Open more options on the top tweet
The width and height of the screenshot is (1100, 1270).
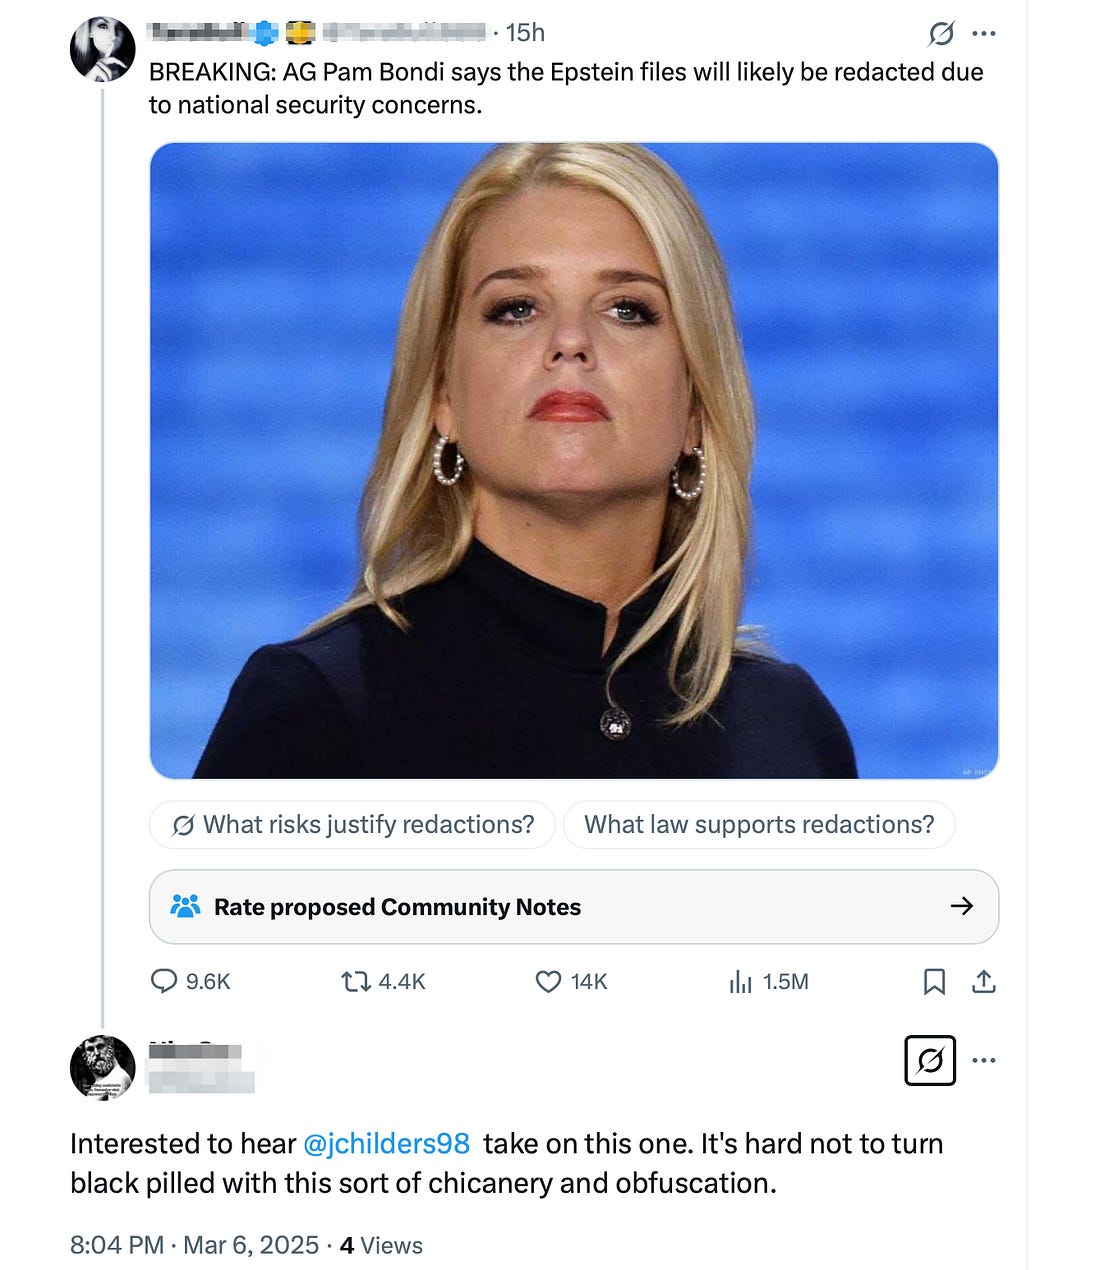tap(984, 33)
